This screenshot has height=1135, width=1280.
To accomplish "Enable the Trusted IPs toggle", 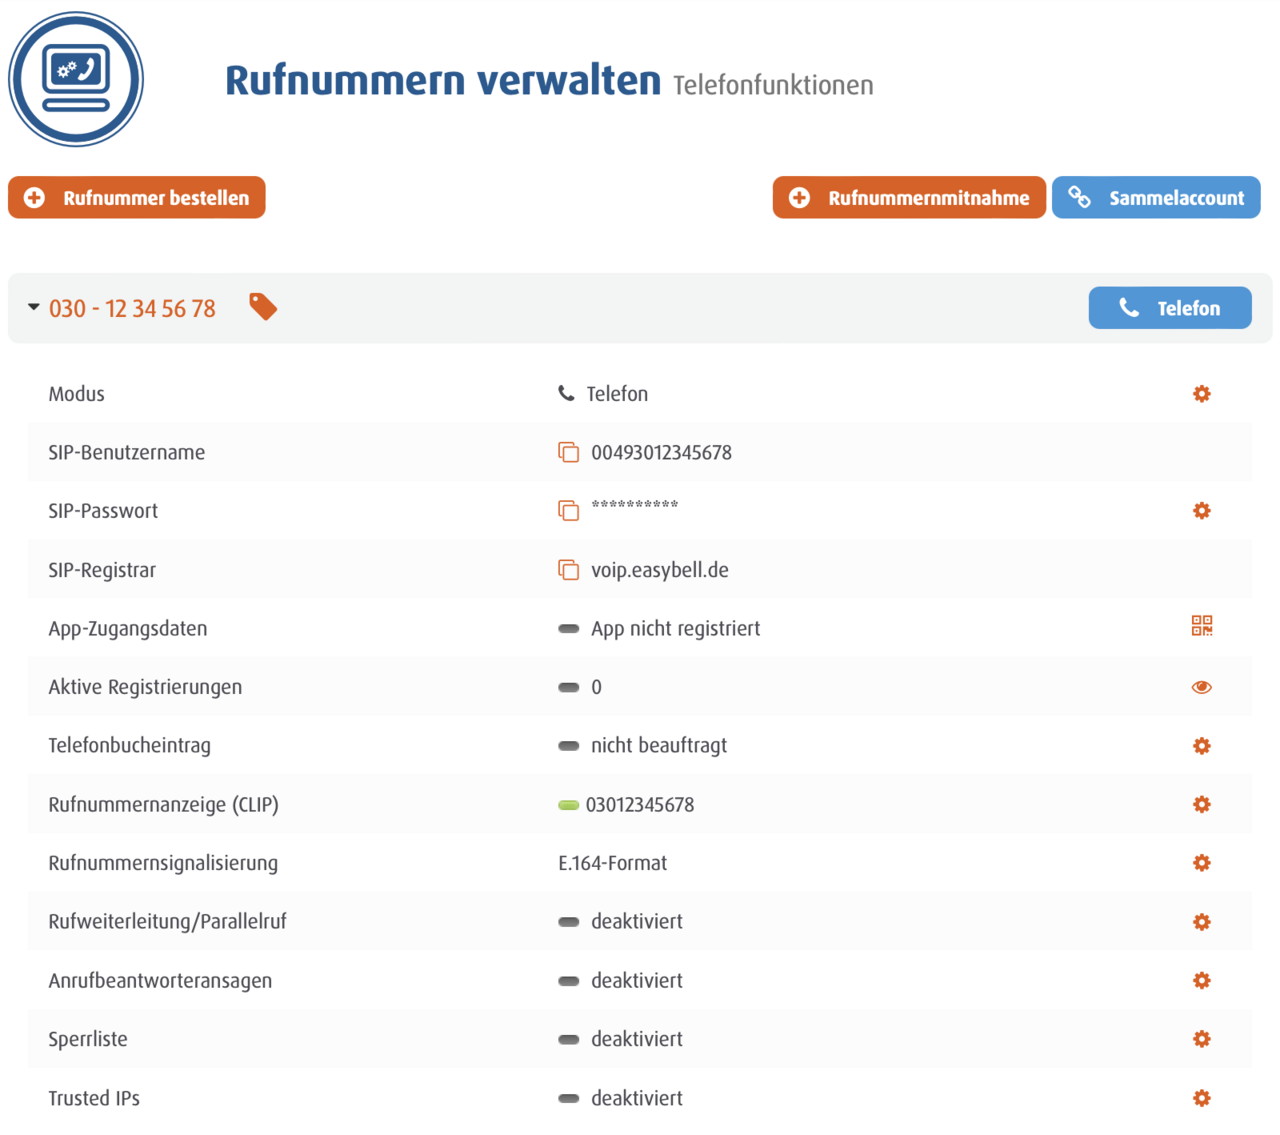I will 568,1097.
